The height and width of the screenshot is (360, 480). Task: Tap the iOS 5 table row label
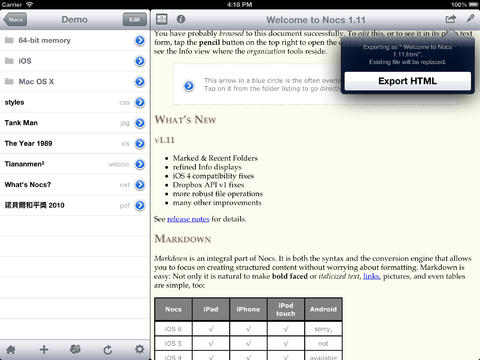[x=173, y=343]
